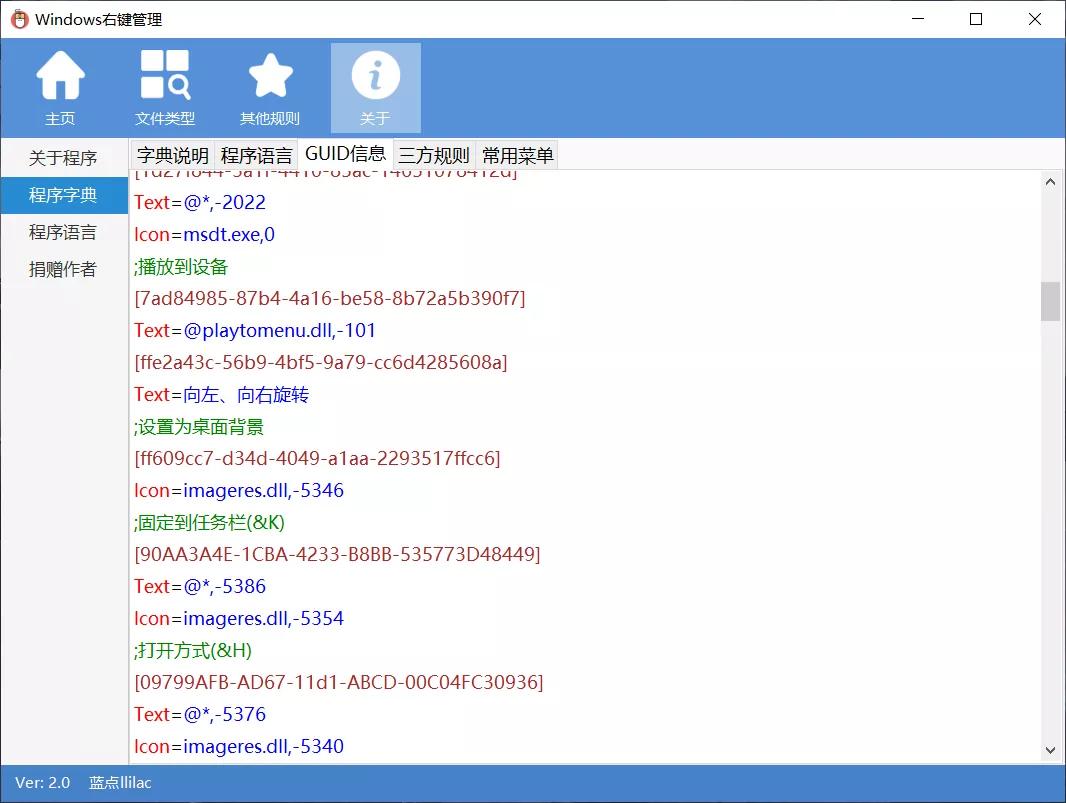Click the comment ;设置为桌面背景
Image resolution: width=1066 pixels, height=803 pixels.
pos(199,427)
